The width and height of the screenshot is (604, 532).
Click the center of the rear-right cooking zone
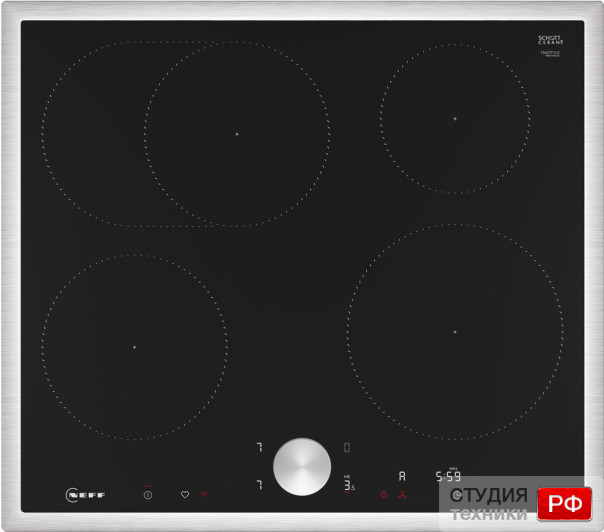click(454, 118)
